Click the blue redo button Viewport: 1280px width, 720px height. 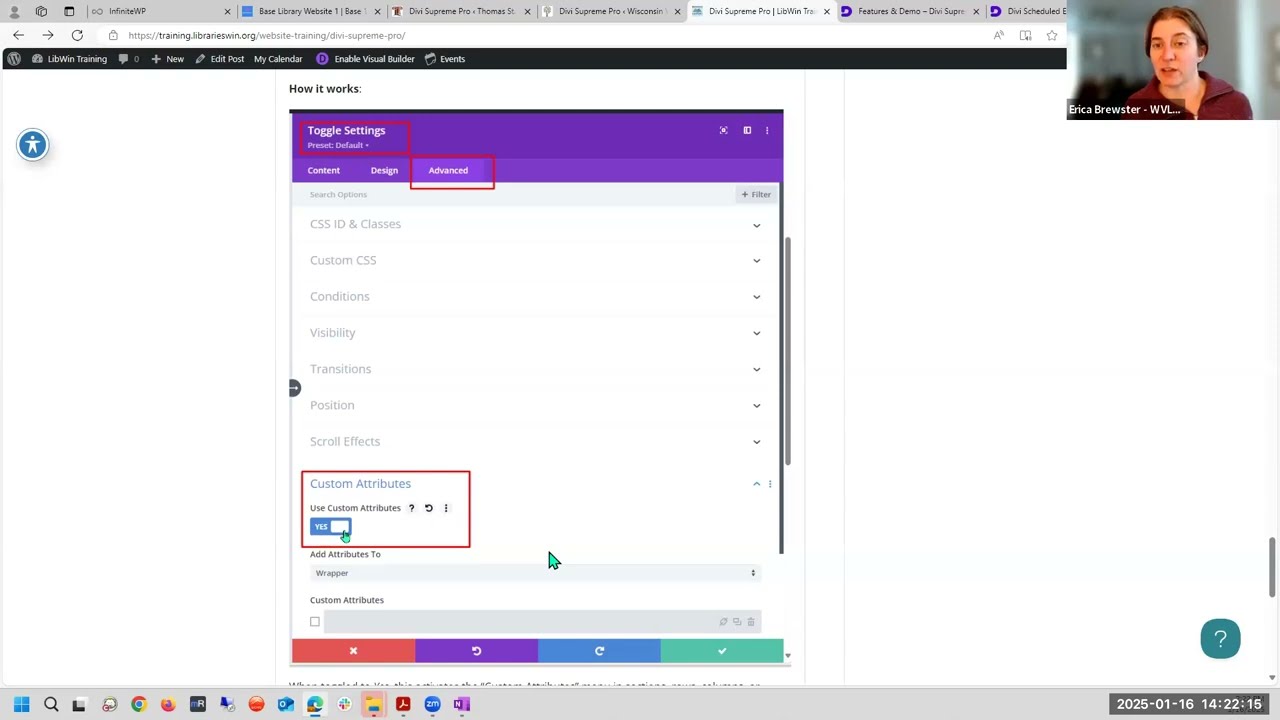[599, 651]
